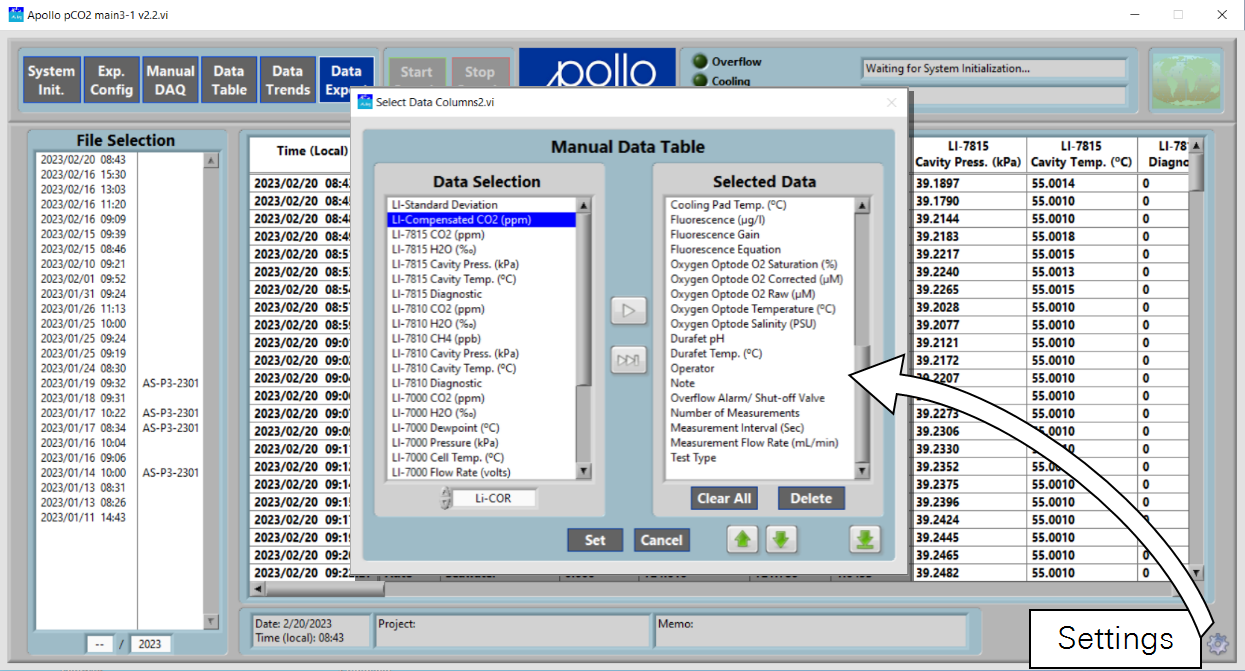Click the Memo text field

pyautogui.click(x=811, y=630)
